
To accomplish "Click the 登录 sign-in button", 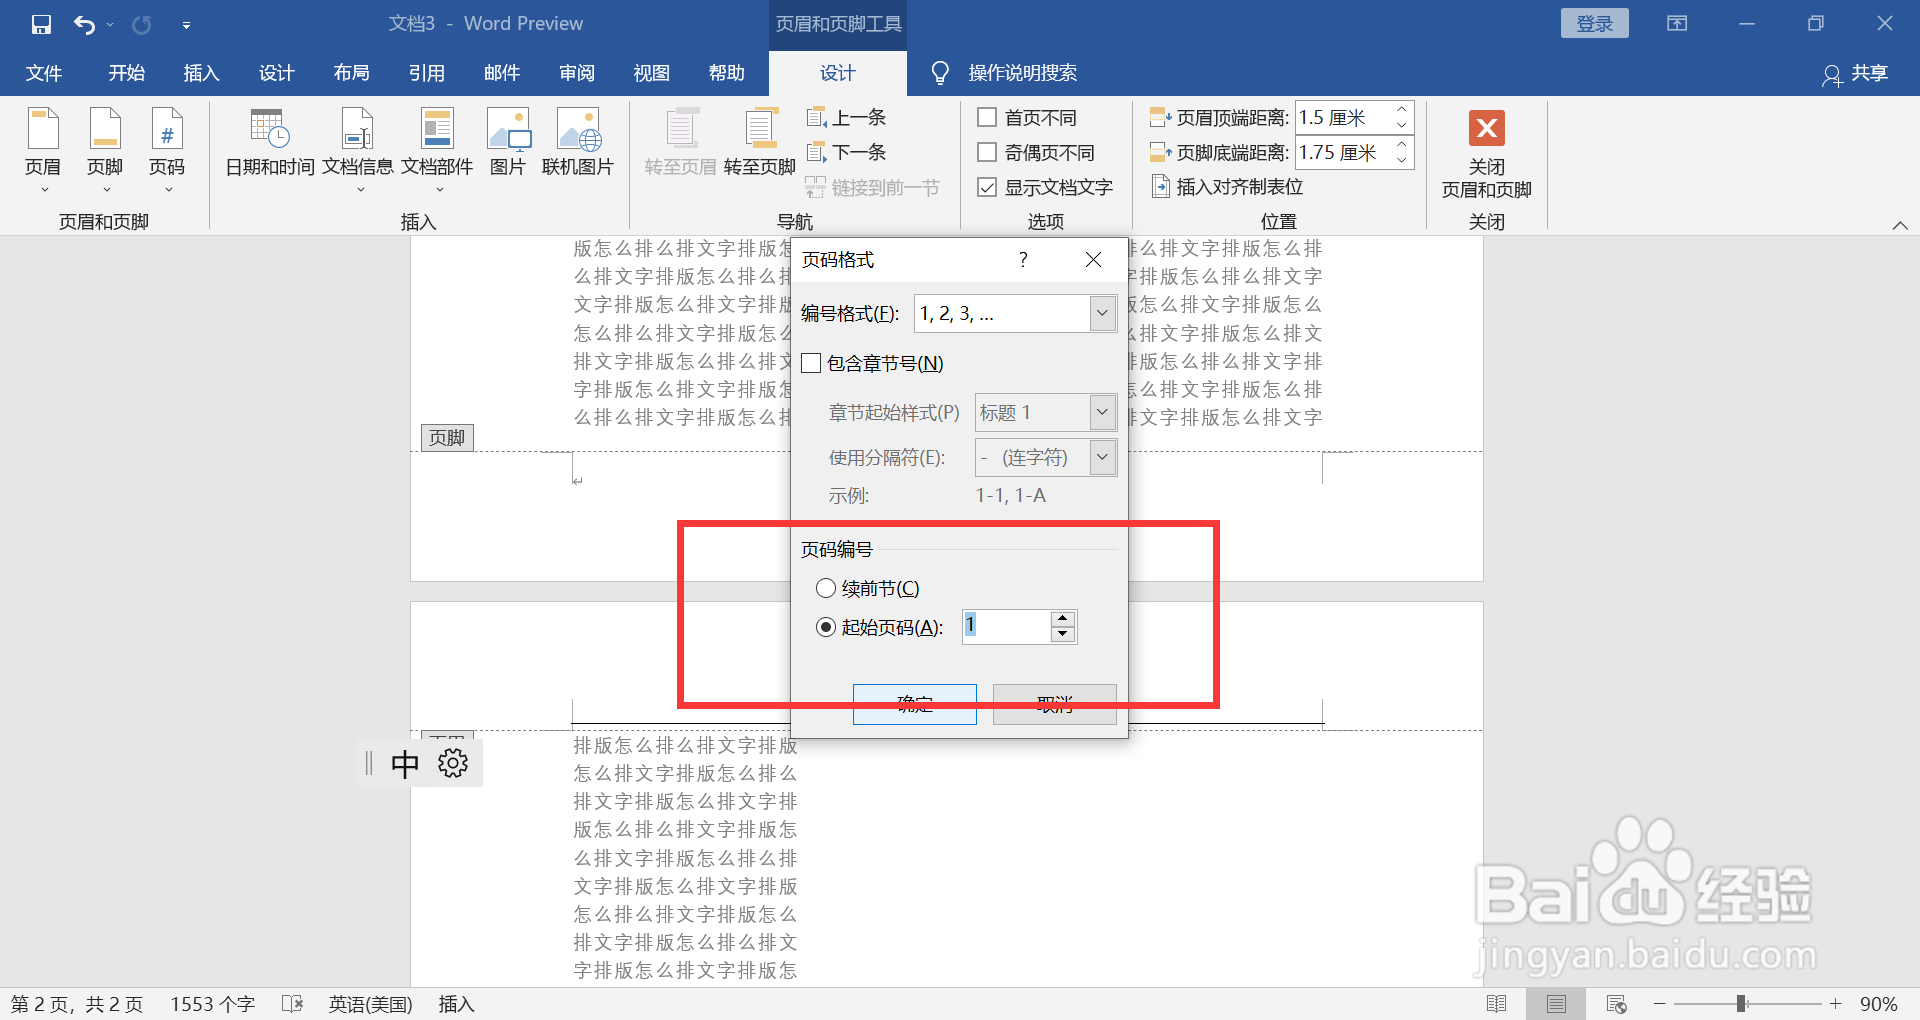I will [1595, 24].
